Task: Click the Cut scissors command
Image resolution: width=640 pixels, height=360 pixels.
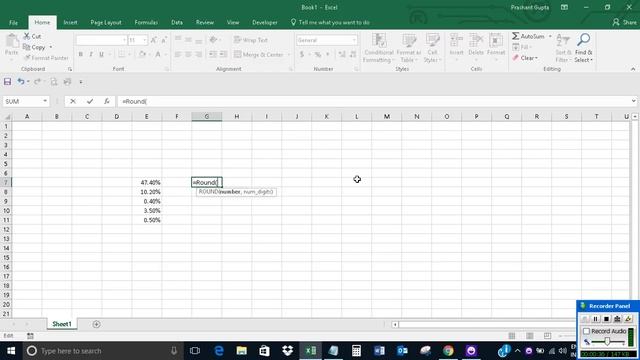Action: click(x=32, y=36)
